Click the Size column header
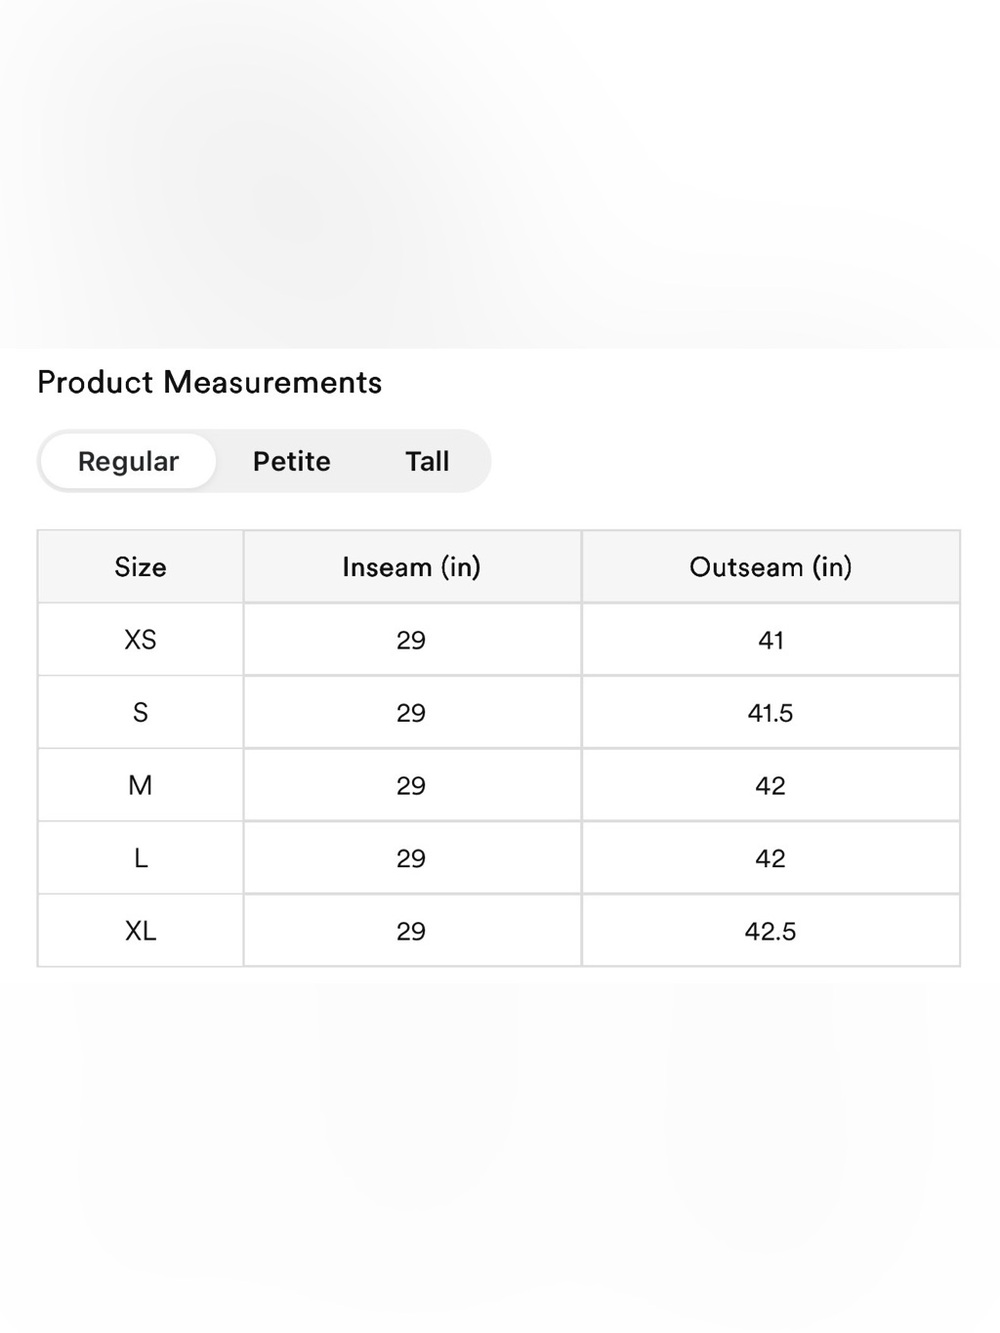 click(140, 567)
